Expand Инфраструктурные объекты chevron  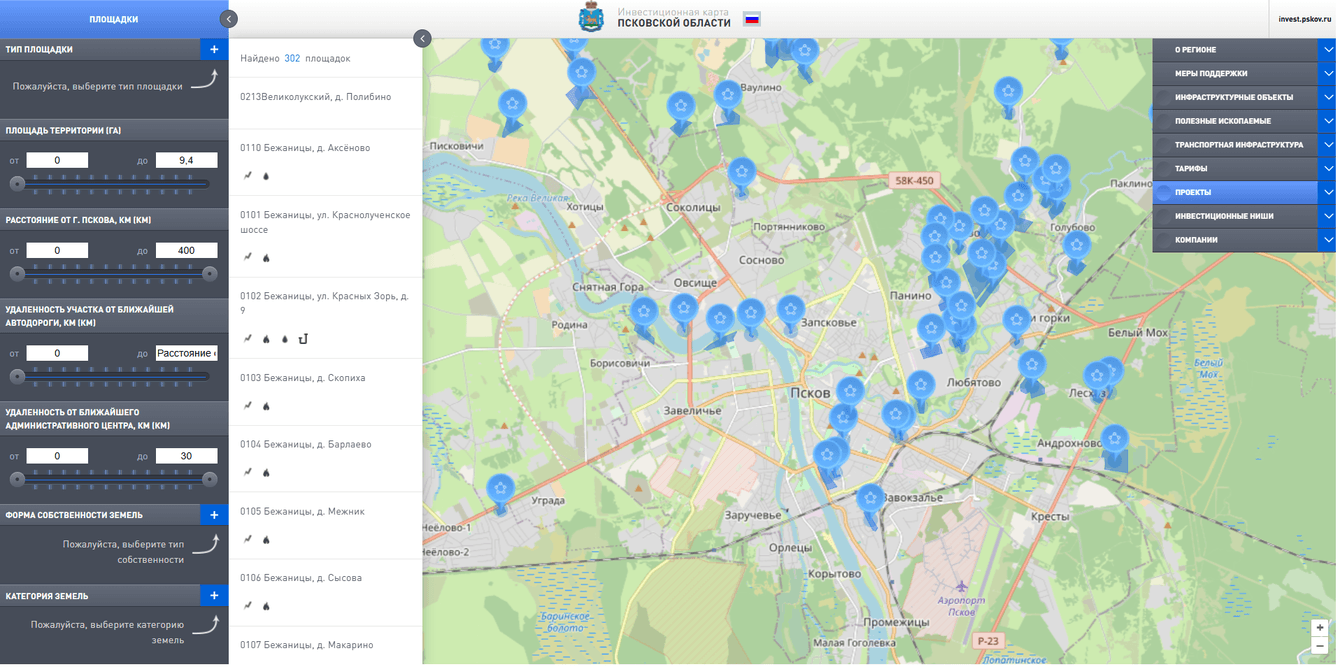click(x=1327, y=97)
